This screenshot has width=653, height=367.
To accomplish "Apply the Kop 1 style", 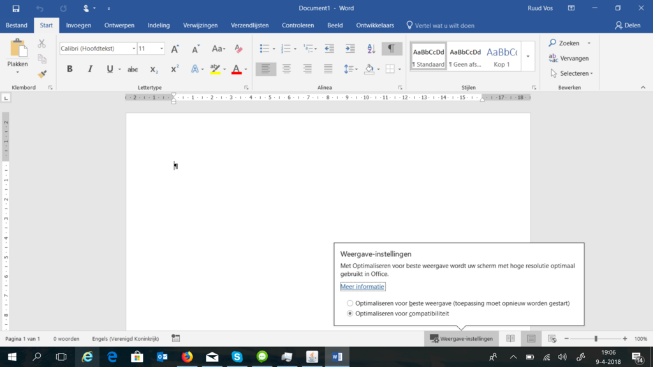I will [x=502, y=56].
